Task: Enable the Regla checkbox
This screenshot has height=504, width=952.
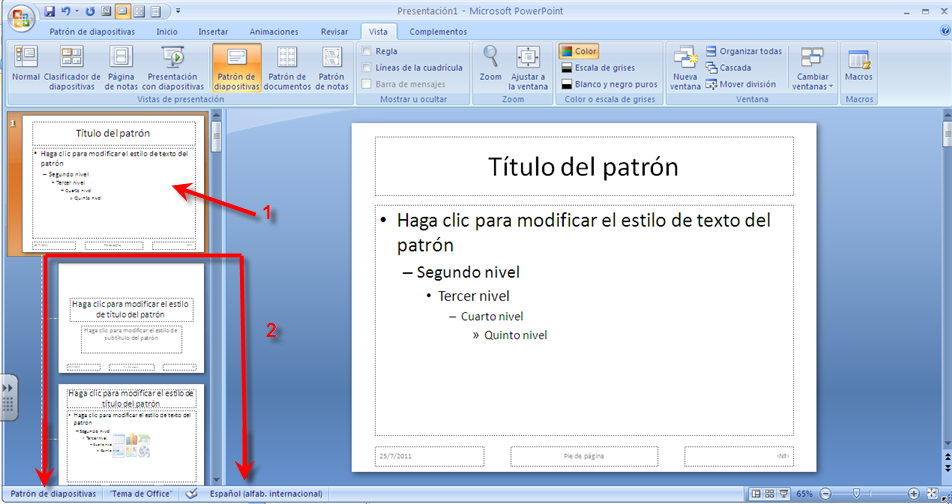Action: coord(366,51)
